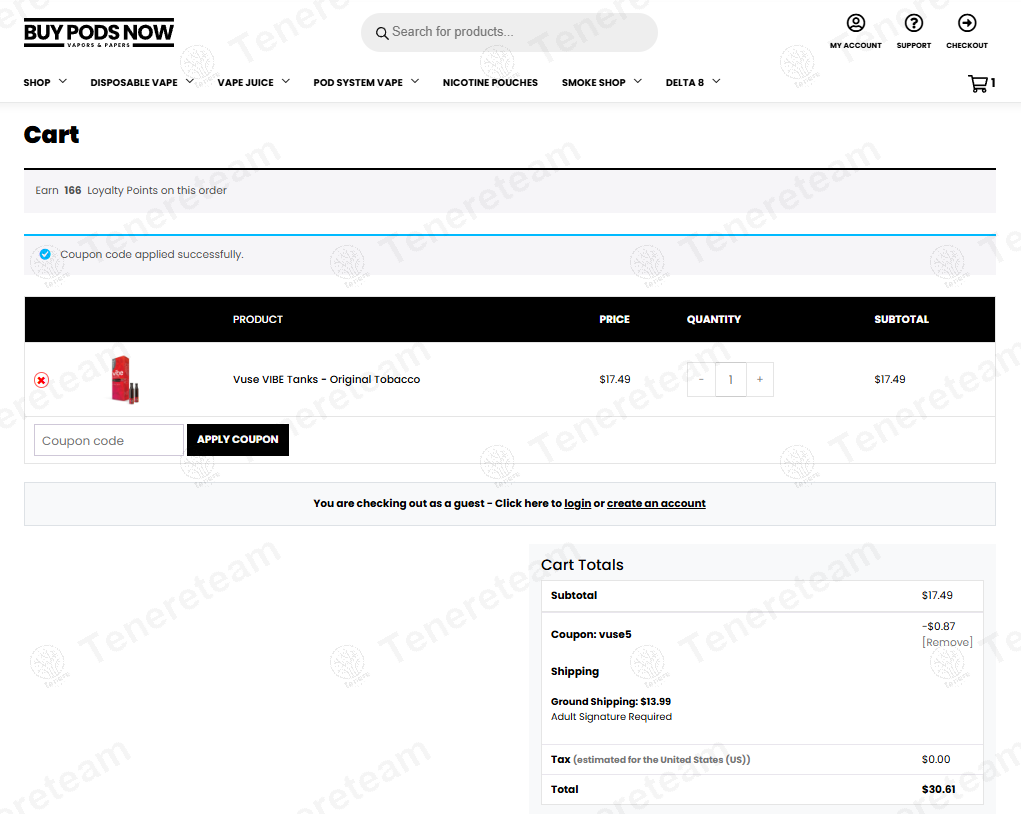1021x814 pixels.
Task: Click the QUANTITY column header
Action: pos(714,319)
